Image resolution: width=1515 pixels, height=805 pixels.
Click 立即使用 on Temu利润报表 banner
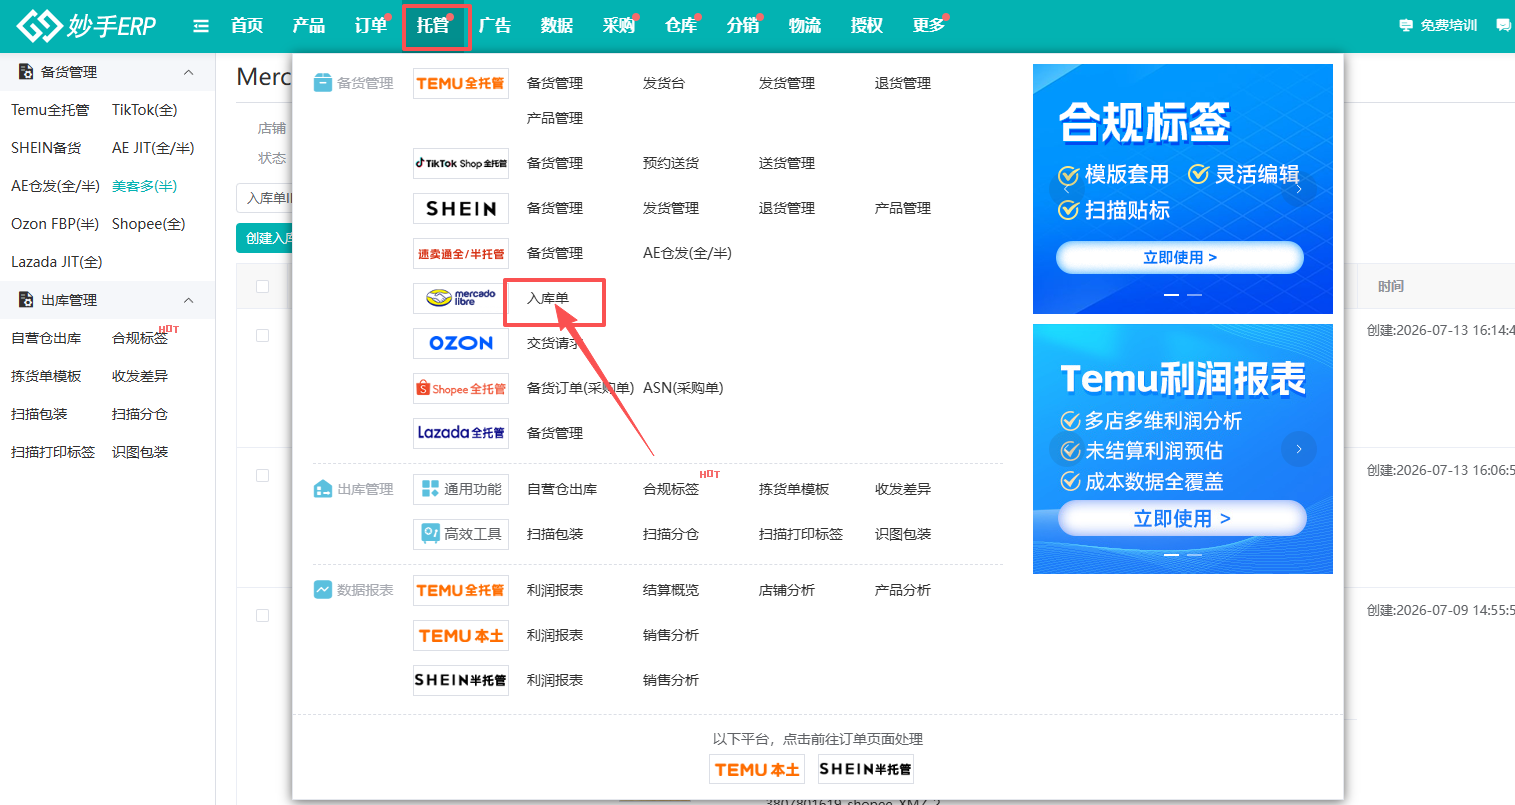1182,518
